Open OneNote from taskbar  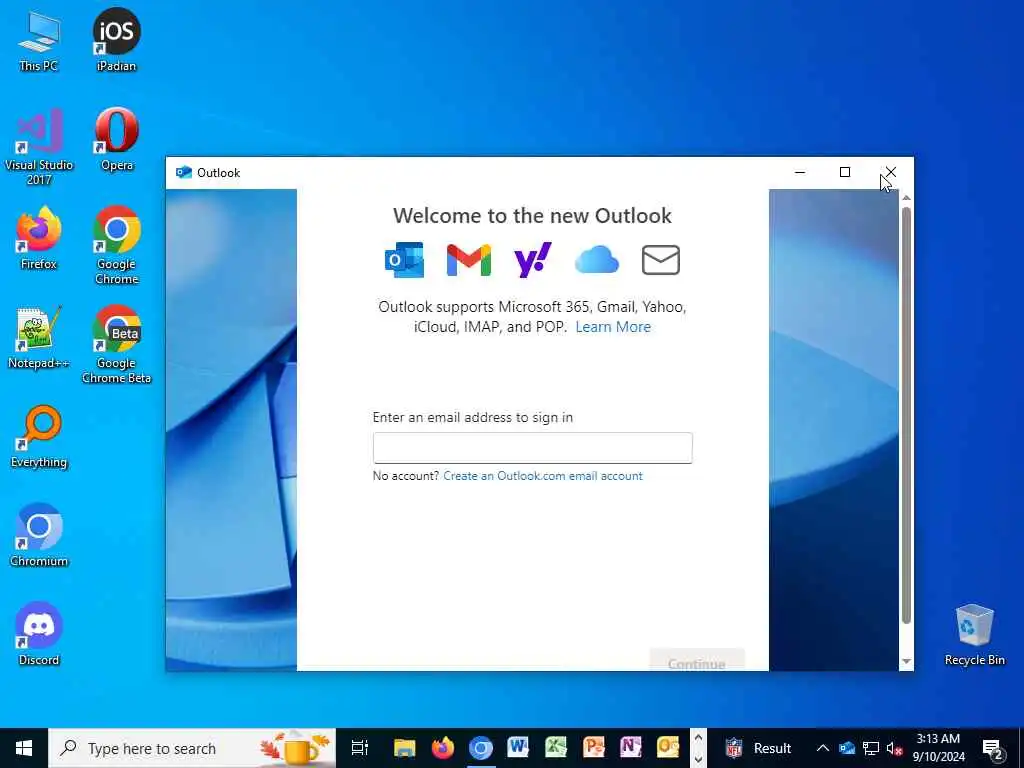630,748
